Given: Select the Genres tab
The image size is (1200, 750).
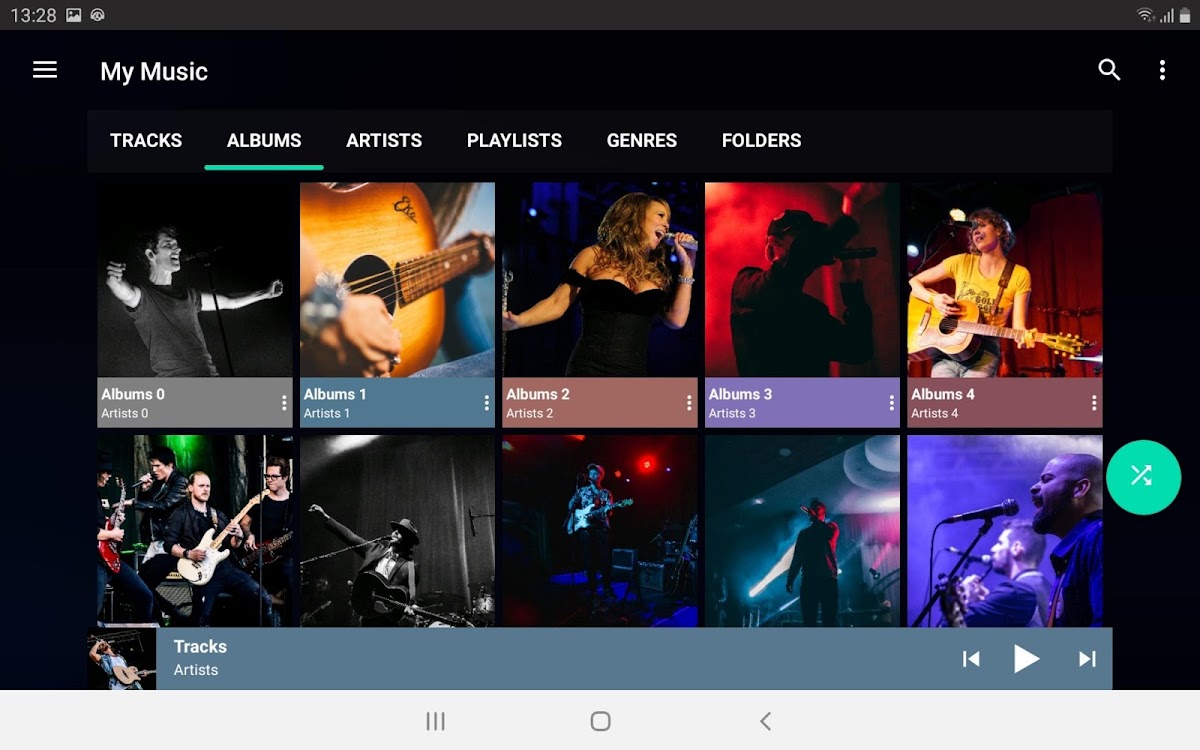Looking at the screenshot, I should click(642, 141).
